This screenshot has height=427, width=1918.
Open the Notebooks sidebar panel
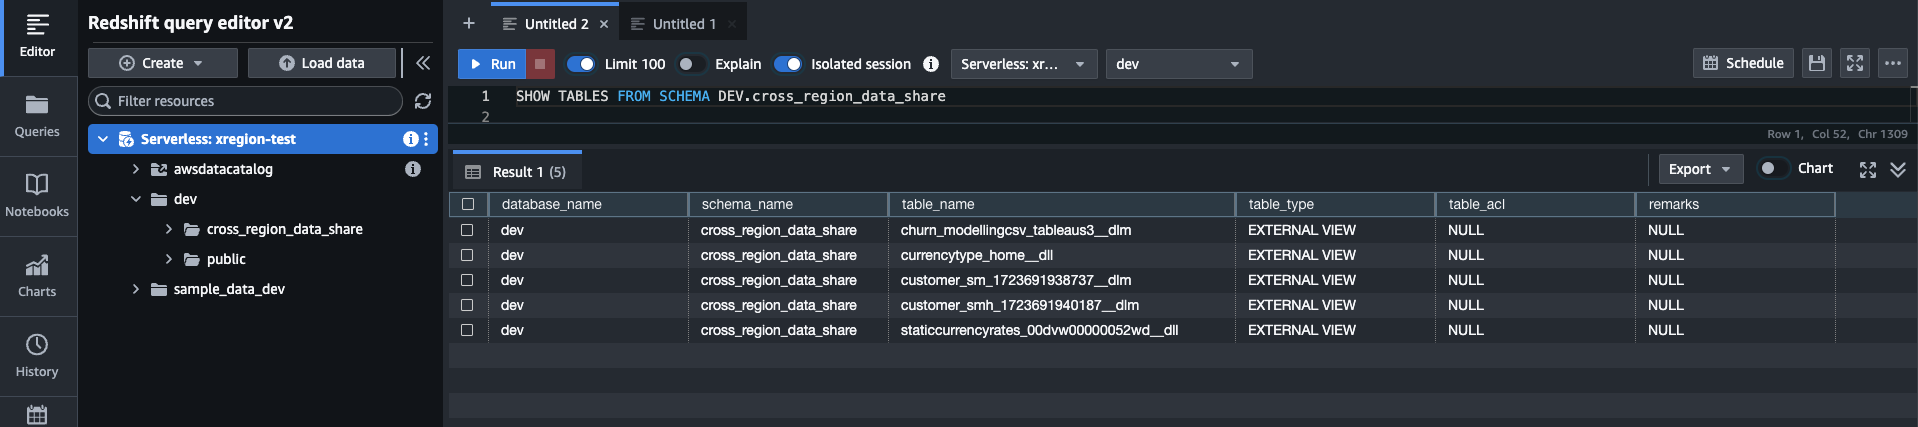[x=37, y=195]
